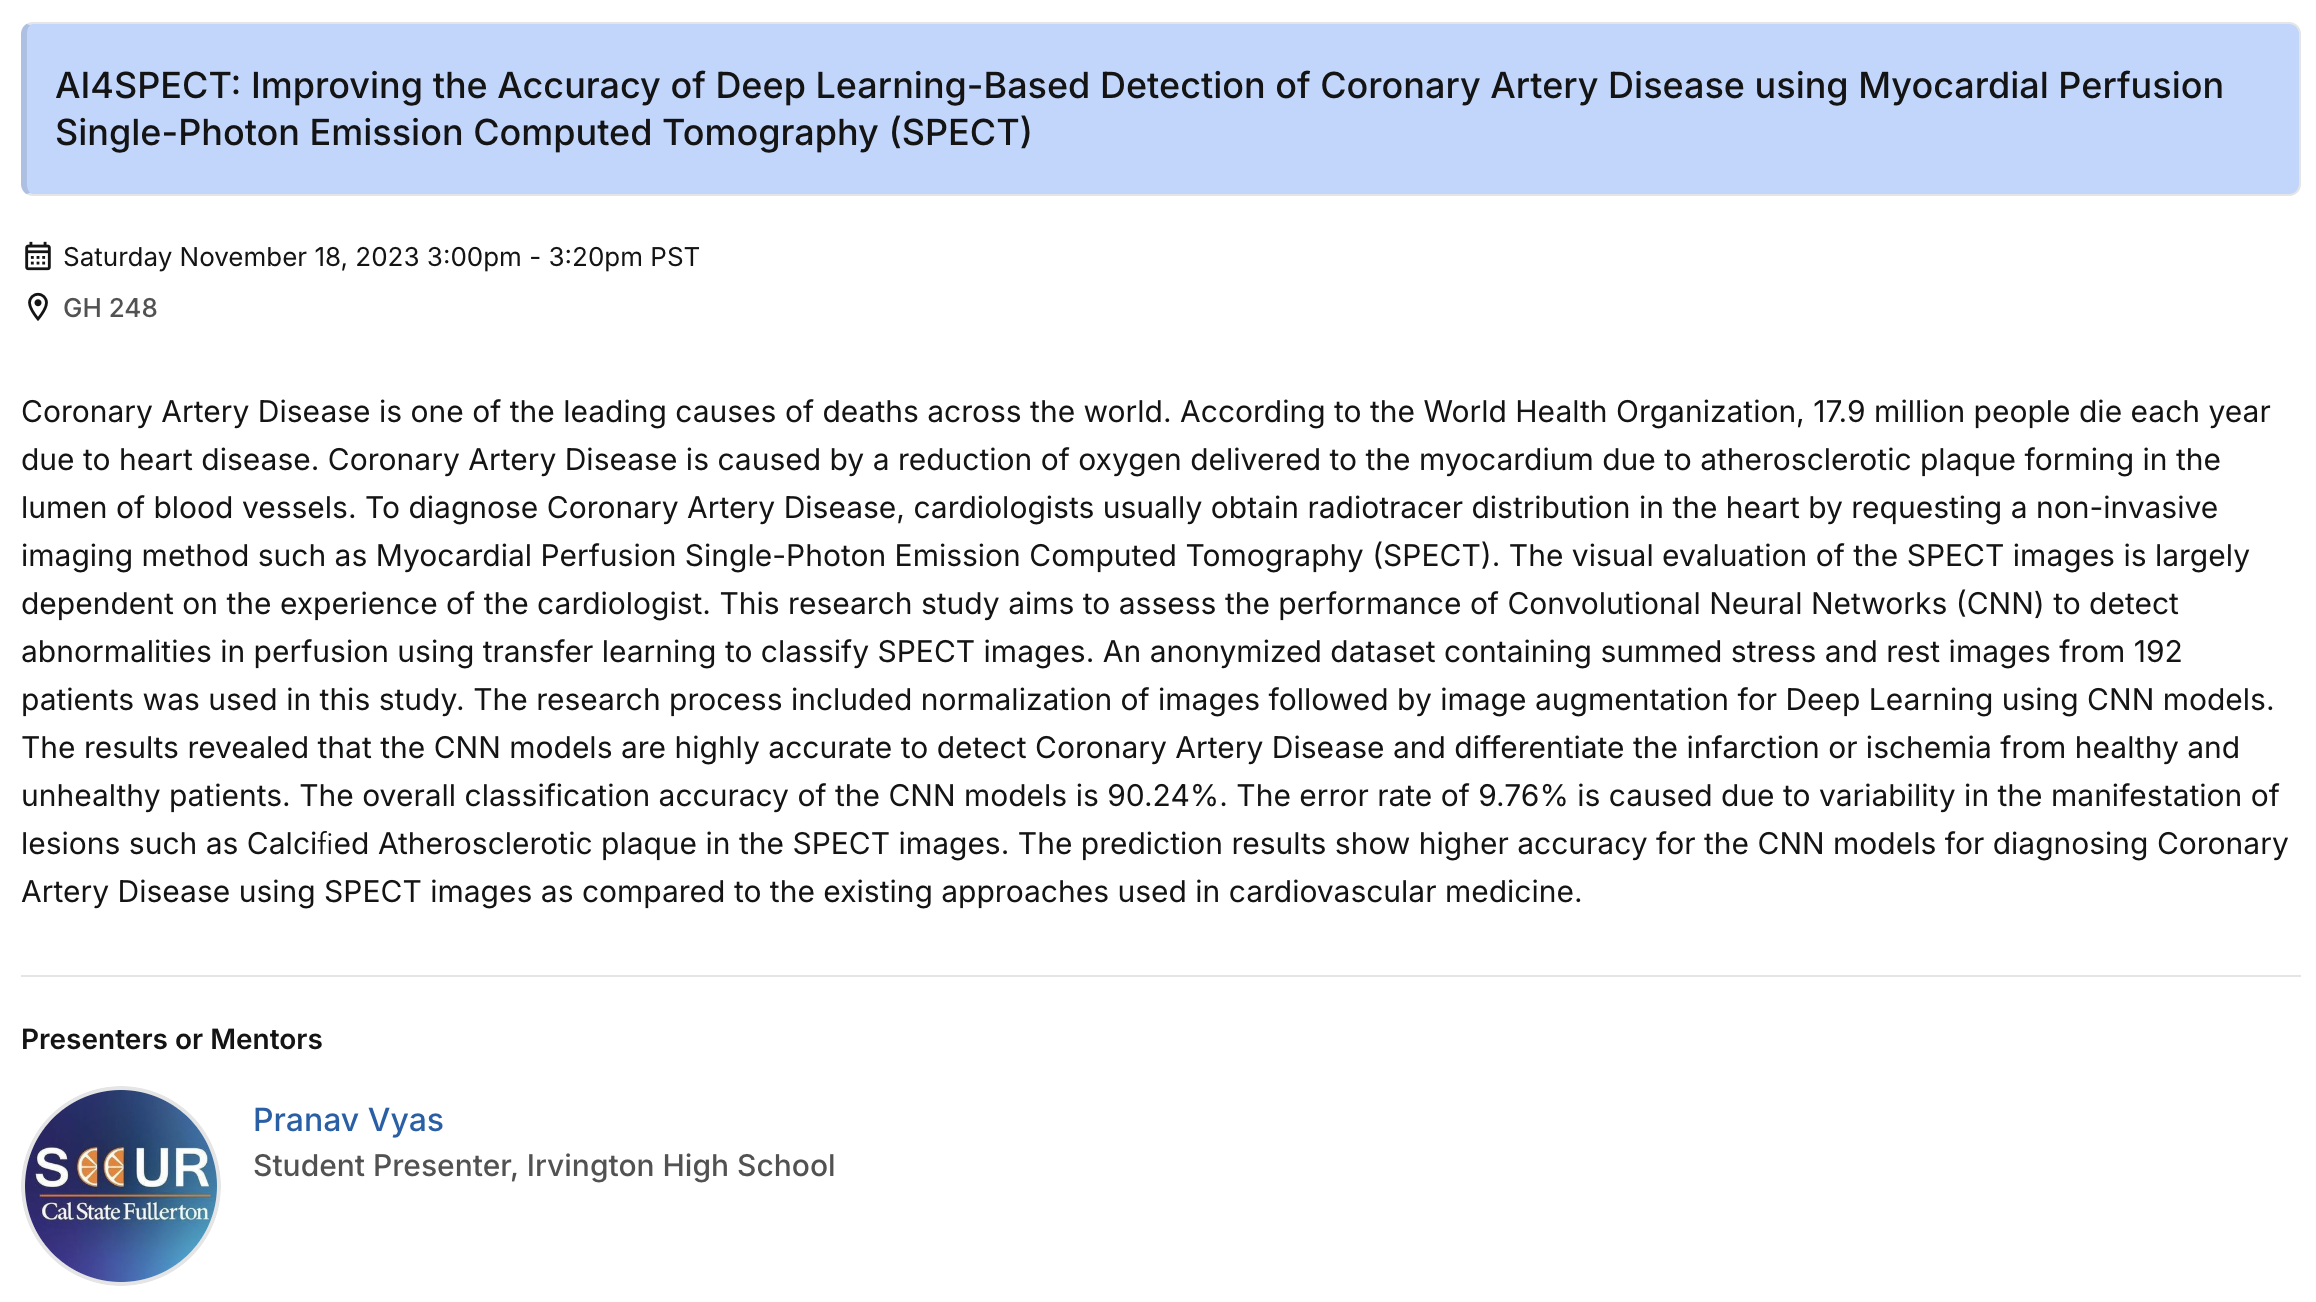
Task: Click the Saturday November 18, 2023 date text
Action: click(240, 257)
